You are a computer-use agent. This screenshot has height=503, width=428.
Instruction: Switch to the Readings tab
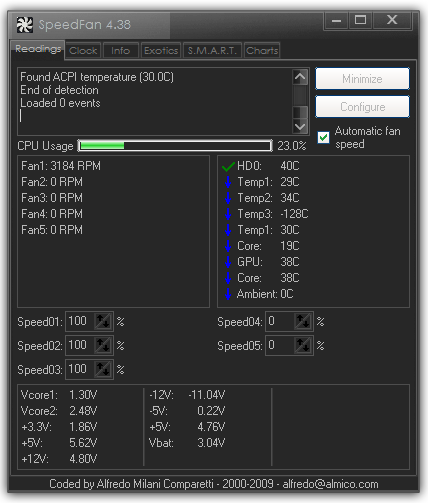(x=38, y=49)
